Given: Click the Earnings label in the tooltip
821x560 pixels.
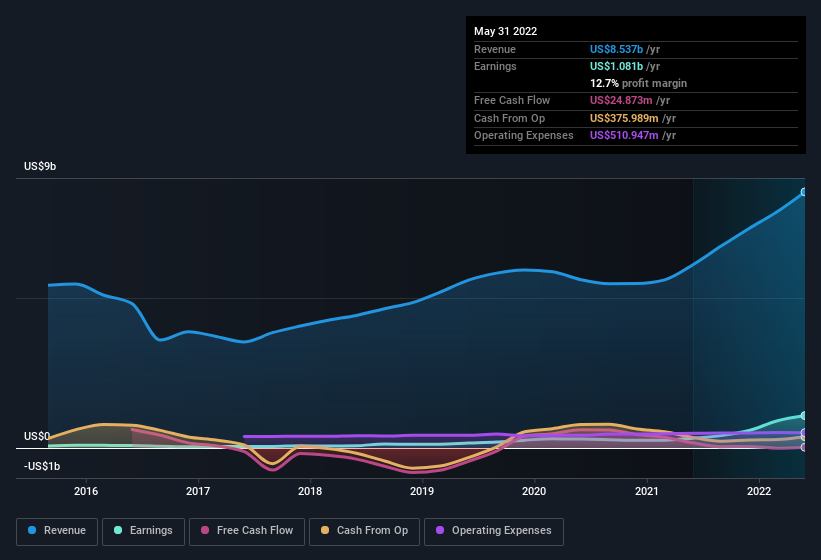Looking at the screenshot, I should pyautogui.click(x=495, y=66).
